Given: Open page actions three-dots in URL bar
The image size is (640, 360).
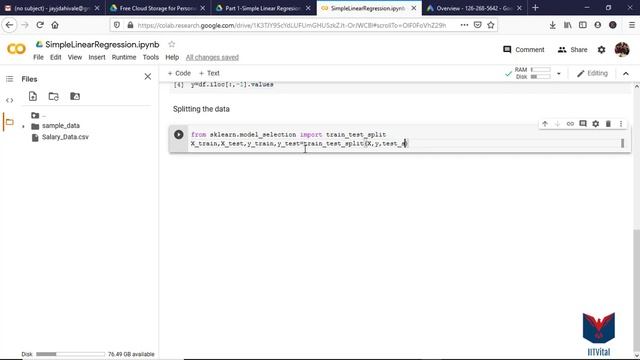Looking at the screenshot, I should point(464,25).
